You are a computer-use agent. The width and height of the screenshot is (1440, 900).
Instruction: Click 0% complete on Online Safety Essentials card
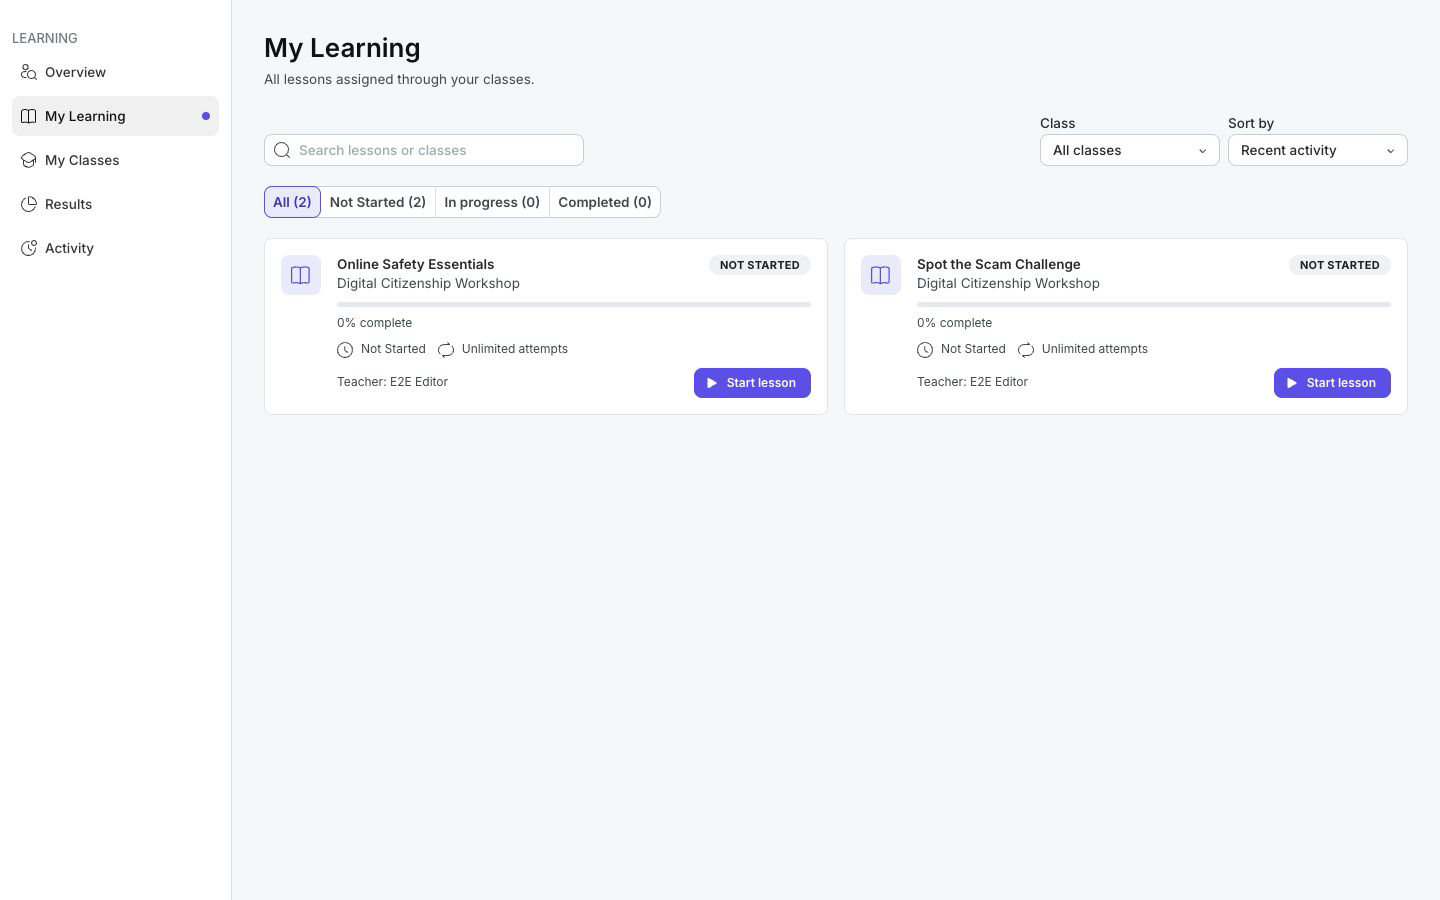click(374, 323)
